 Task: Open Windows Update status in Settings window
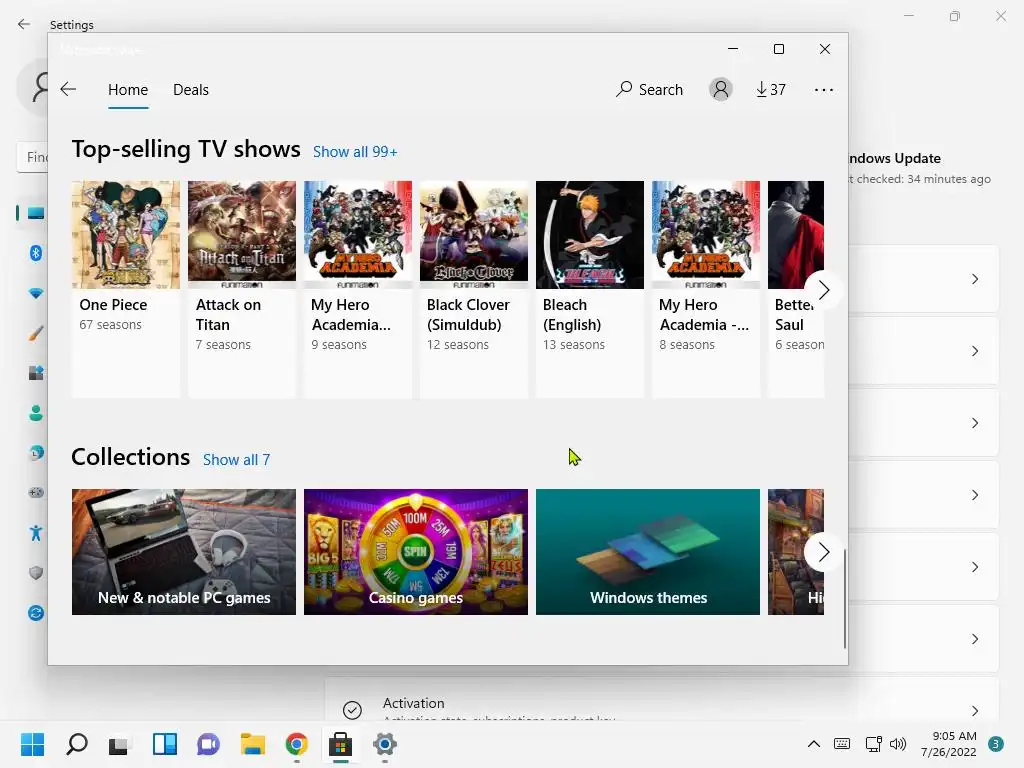(920, 168)
